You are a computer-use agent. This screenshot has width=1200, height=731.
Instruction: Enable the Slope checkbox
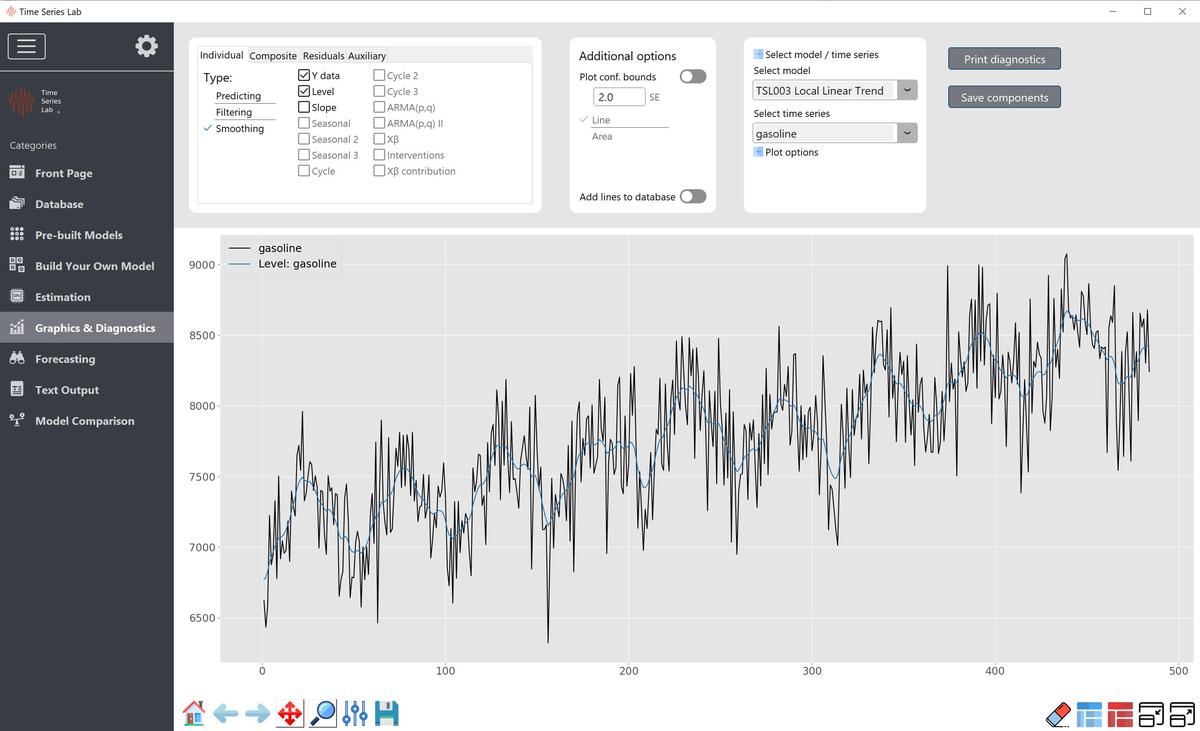click(304, 107)
